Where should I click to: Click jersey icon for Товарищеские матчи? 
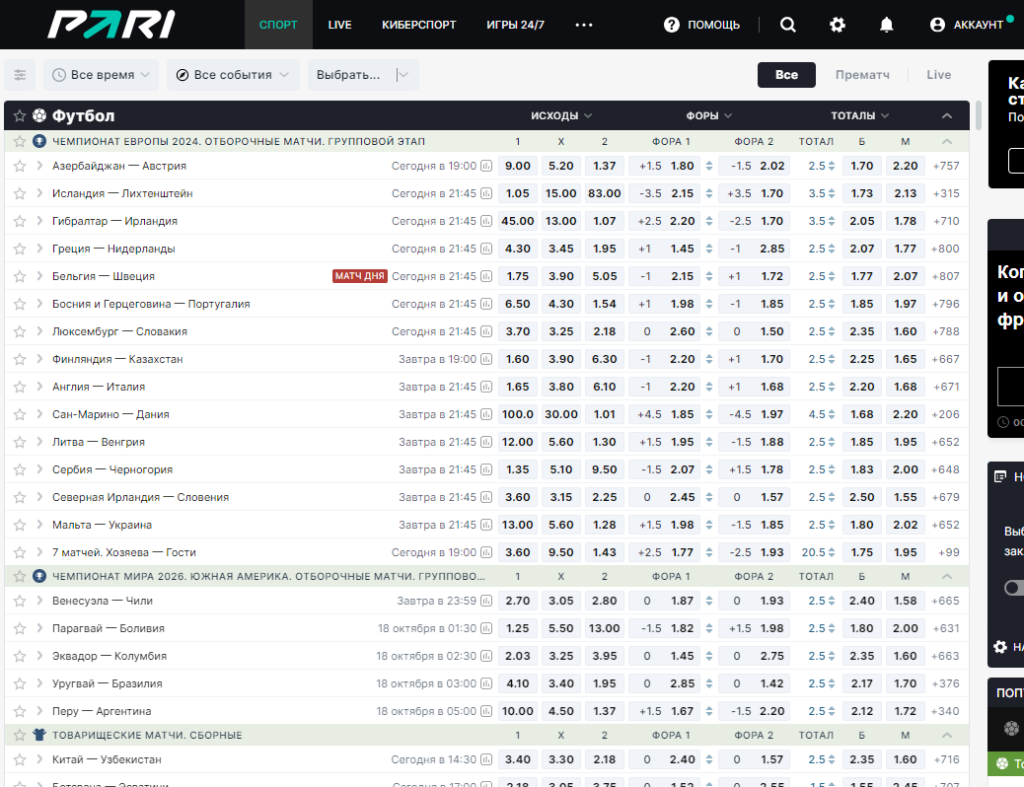(x=39, y=735)
